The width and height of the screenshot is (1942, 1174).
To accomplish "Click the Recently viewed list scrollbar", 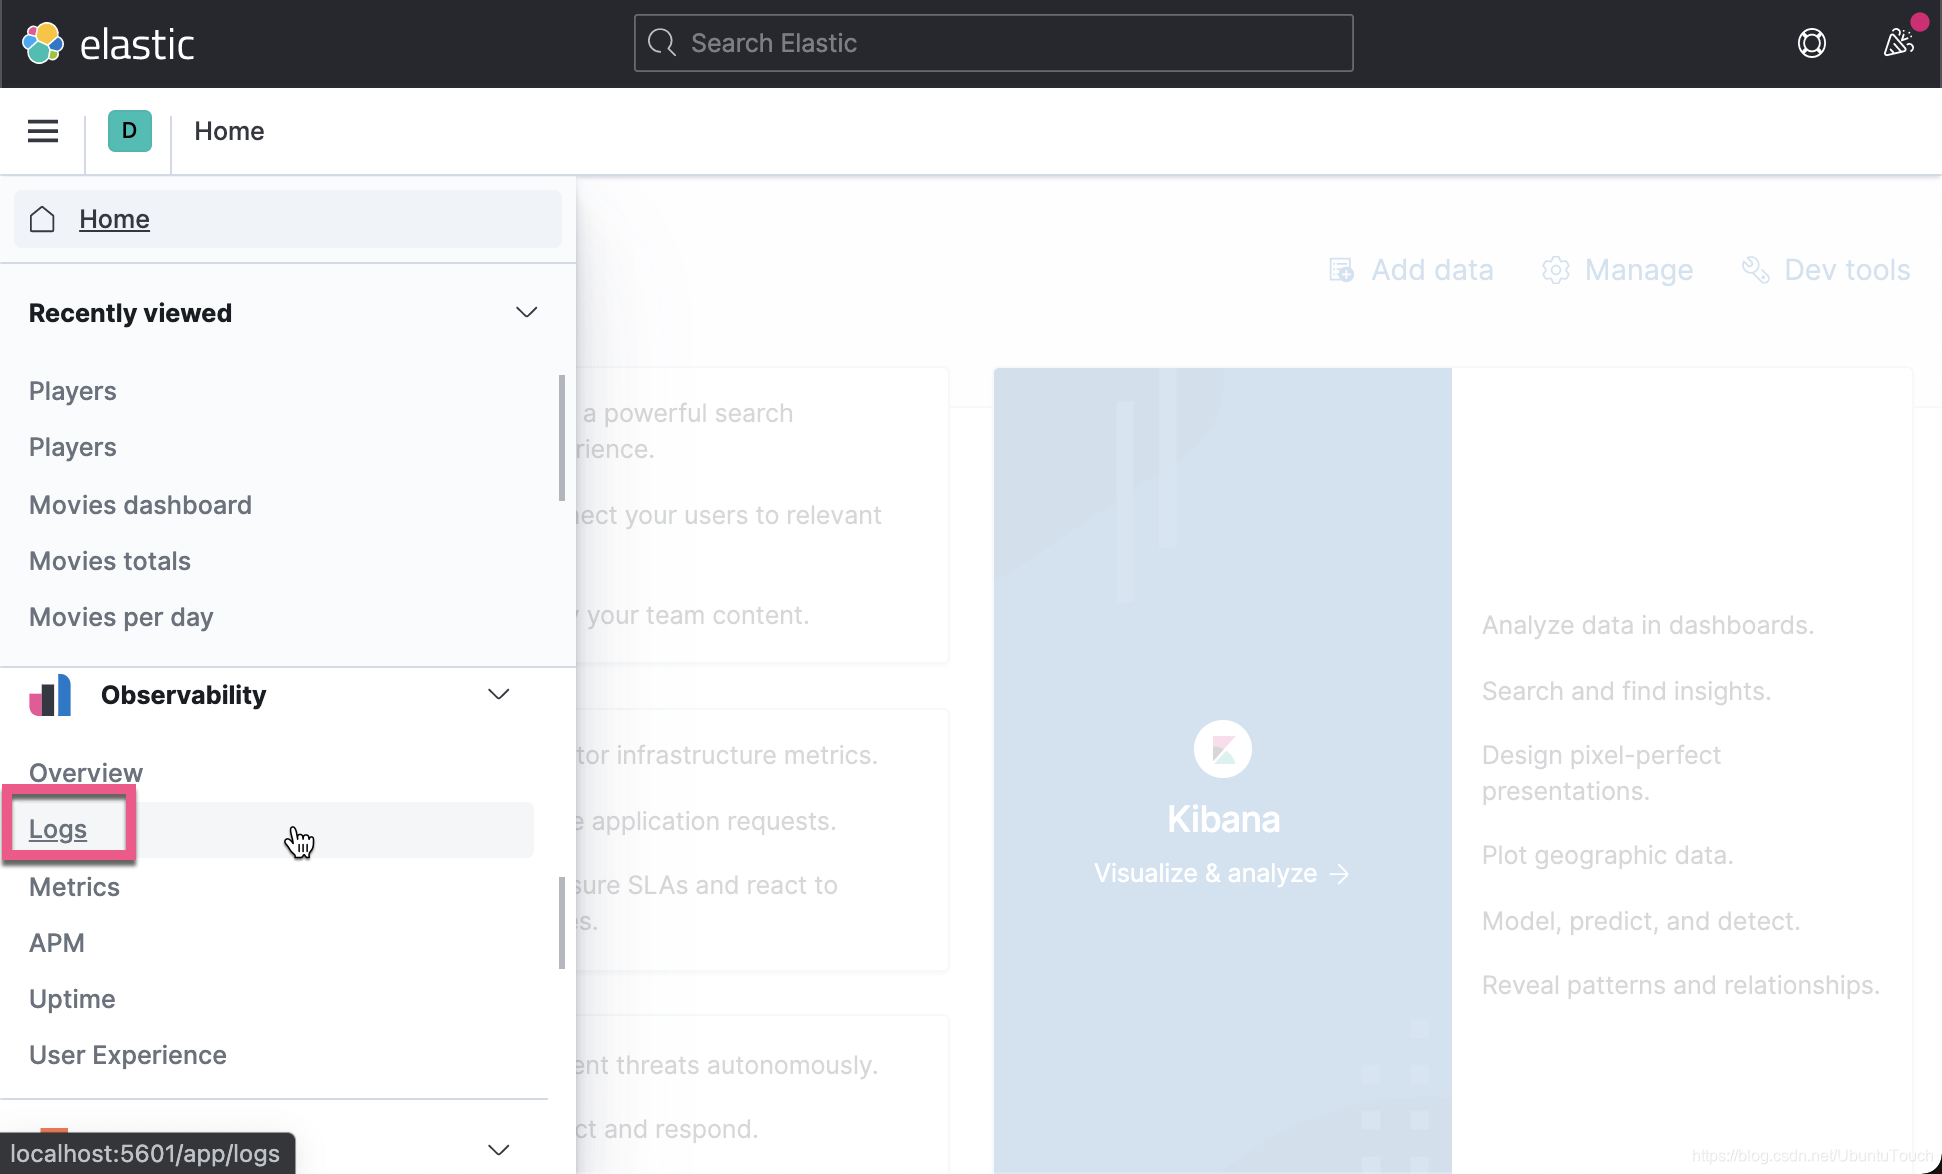I will tap(562, 437).
